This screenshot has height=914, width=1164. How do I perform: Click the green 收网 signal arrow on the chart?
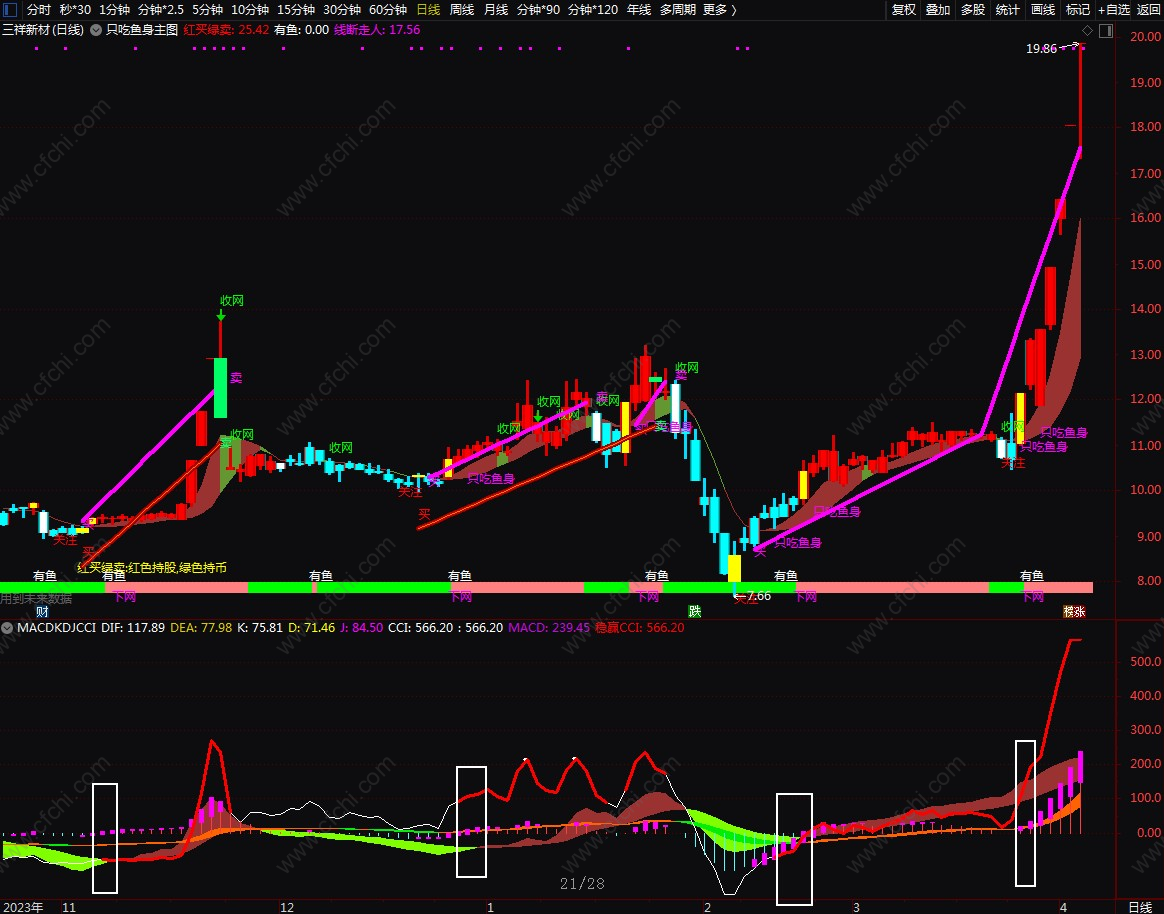[x=221, y=313]
